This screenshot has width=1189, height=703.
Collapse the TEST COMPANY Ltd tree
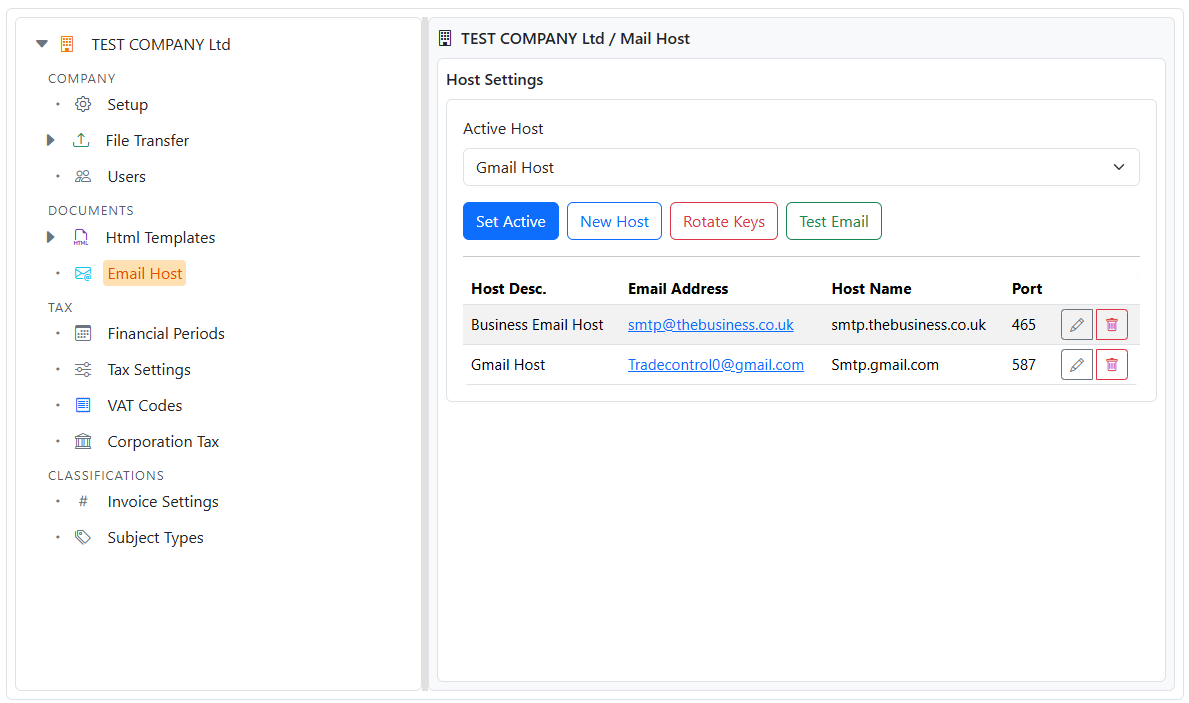click(41, 44)
